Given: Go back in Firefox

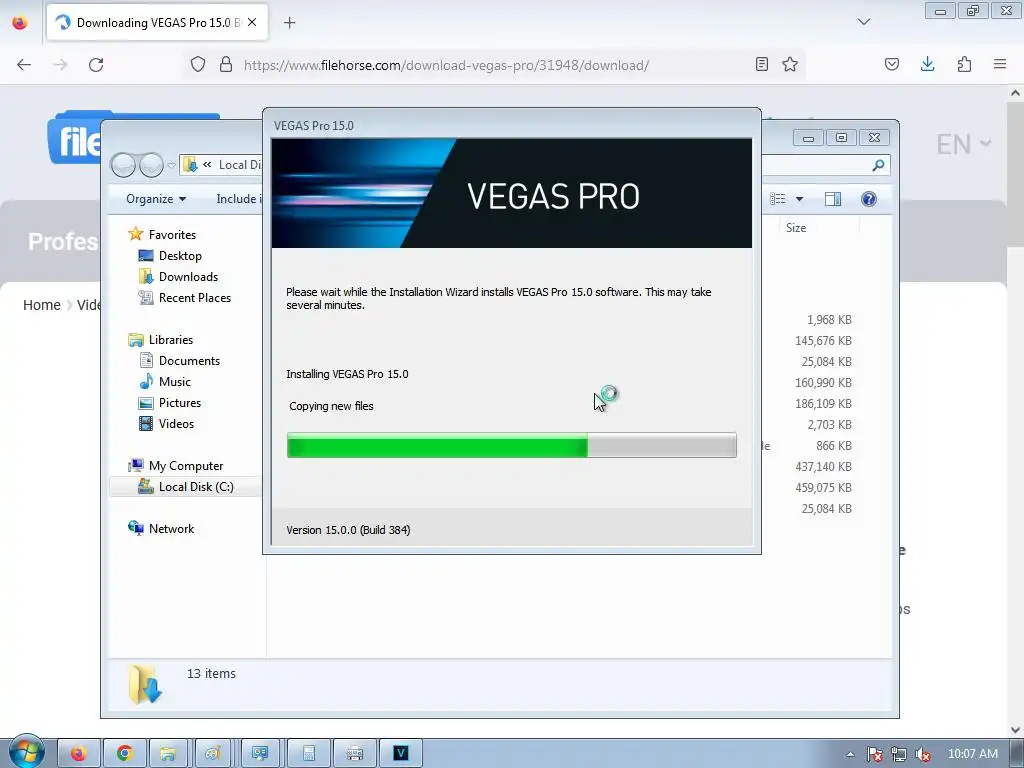Looking at the screenshot, I should [24, 65].
